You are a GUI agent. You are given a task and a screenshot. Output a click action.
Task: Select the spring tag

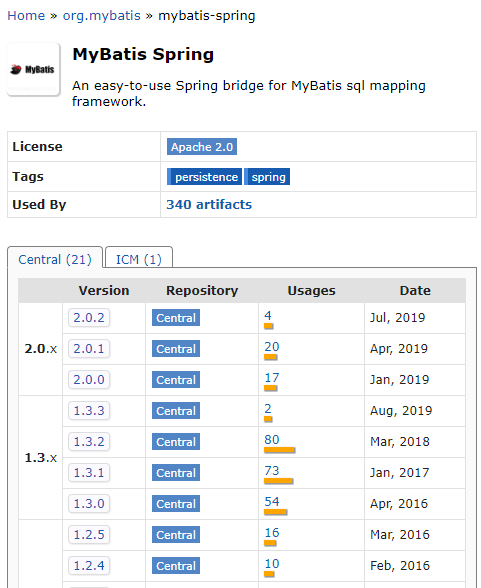(x=267, y=177)
